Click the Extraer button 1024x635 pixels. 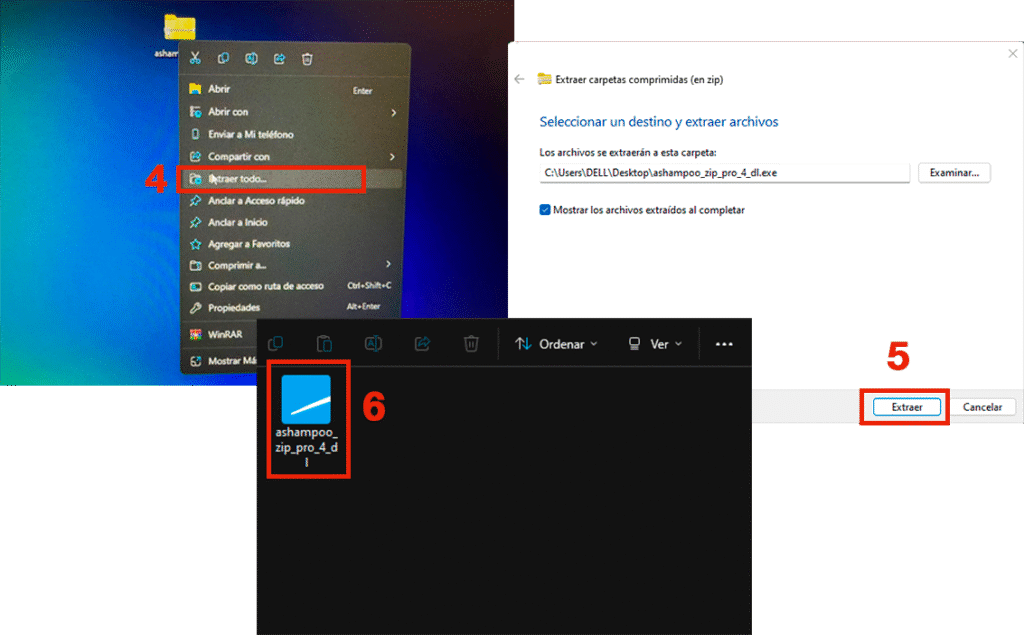pyautogui.click(x=905, y=407)
